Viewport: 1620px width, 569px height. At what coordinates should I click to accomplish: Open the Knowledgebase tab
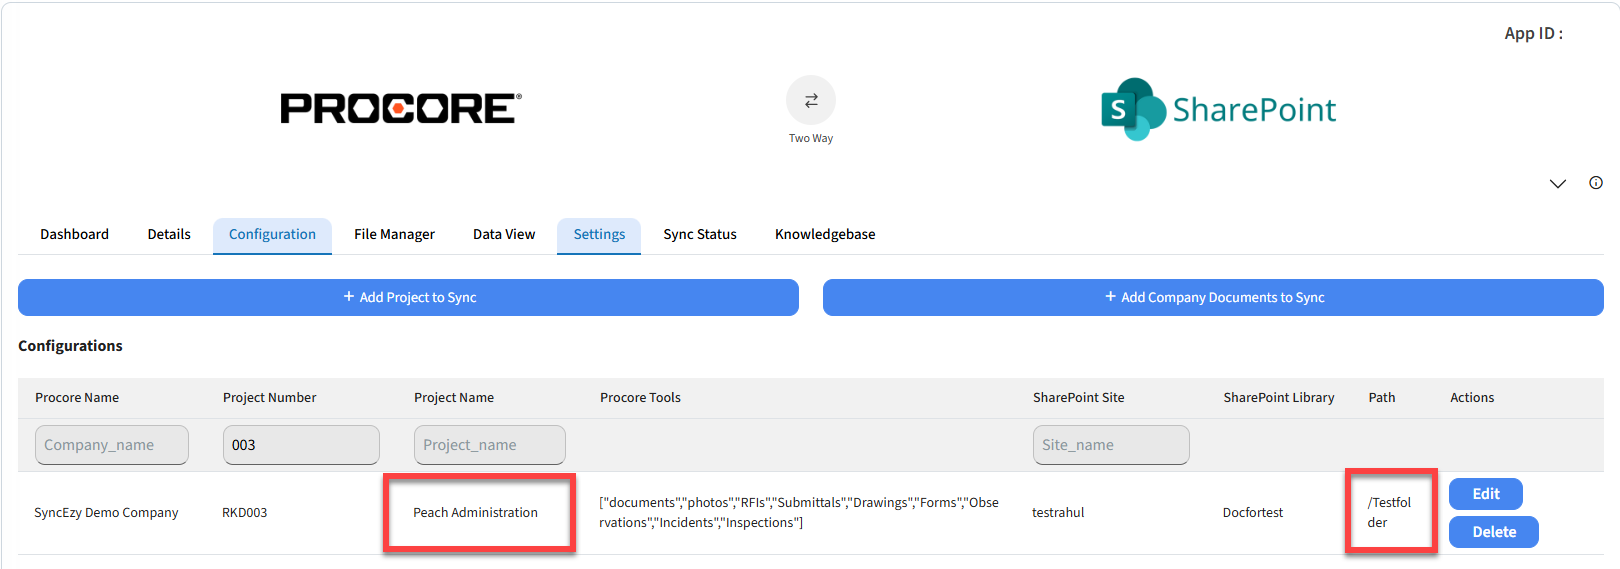825,235
